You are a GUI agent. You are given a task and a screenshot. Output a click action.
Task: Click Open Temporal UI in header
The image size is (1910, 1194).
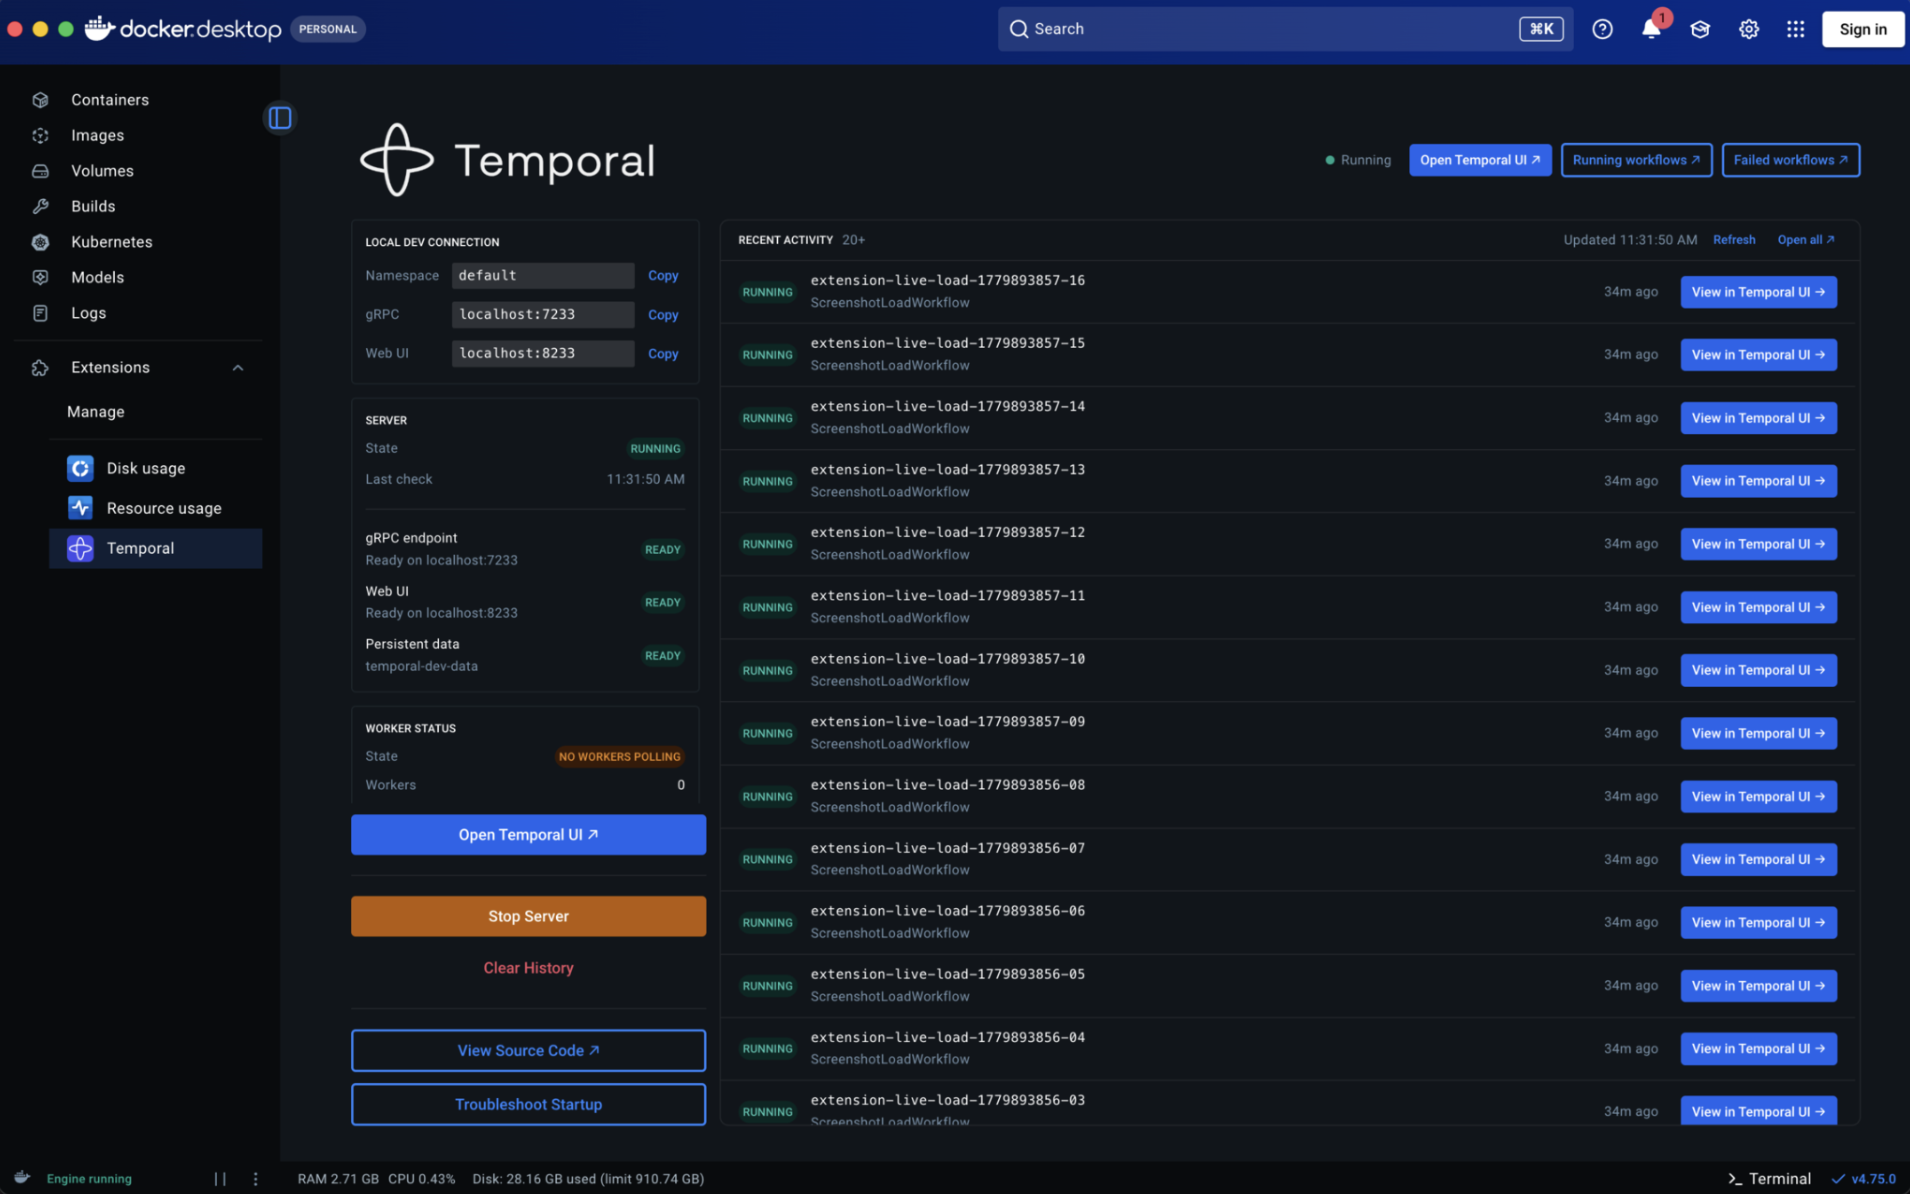1480,160
